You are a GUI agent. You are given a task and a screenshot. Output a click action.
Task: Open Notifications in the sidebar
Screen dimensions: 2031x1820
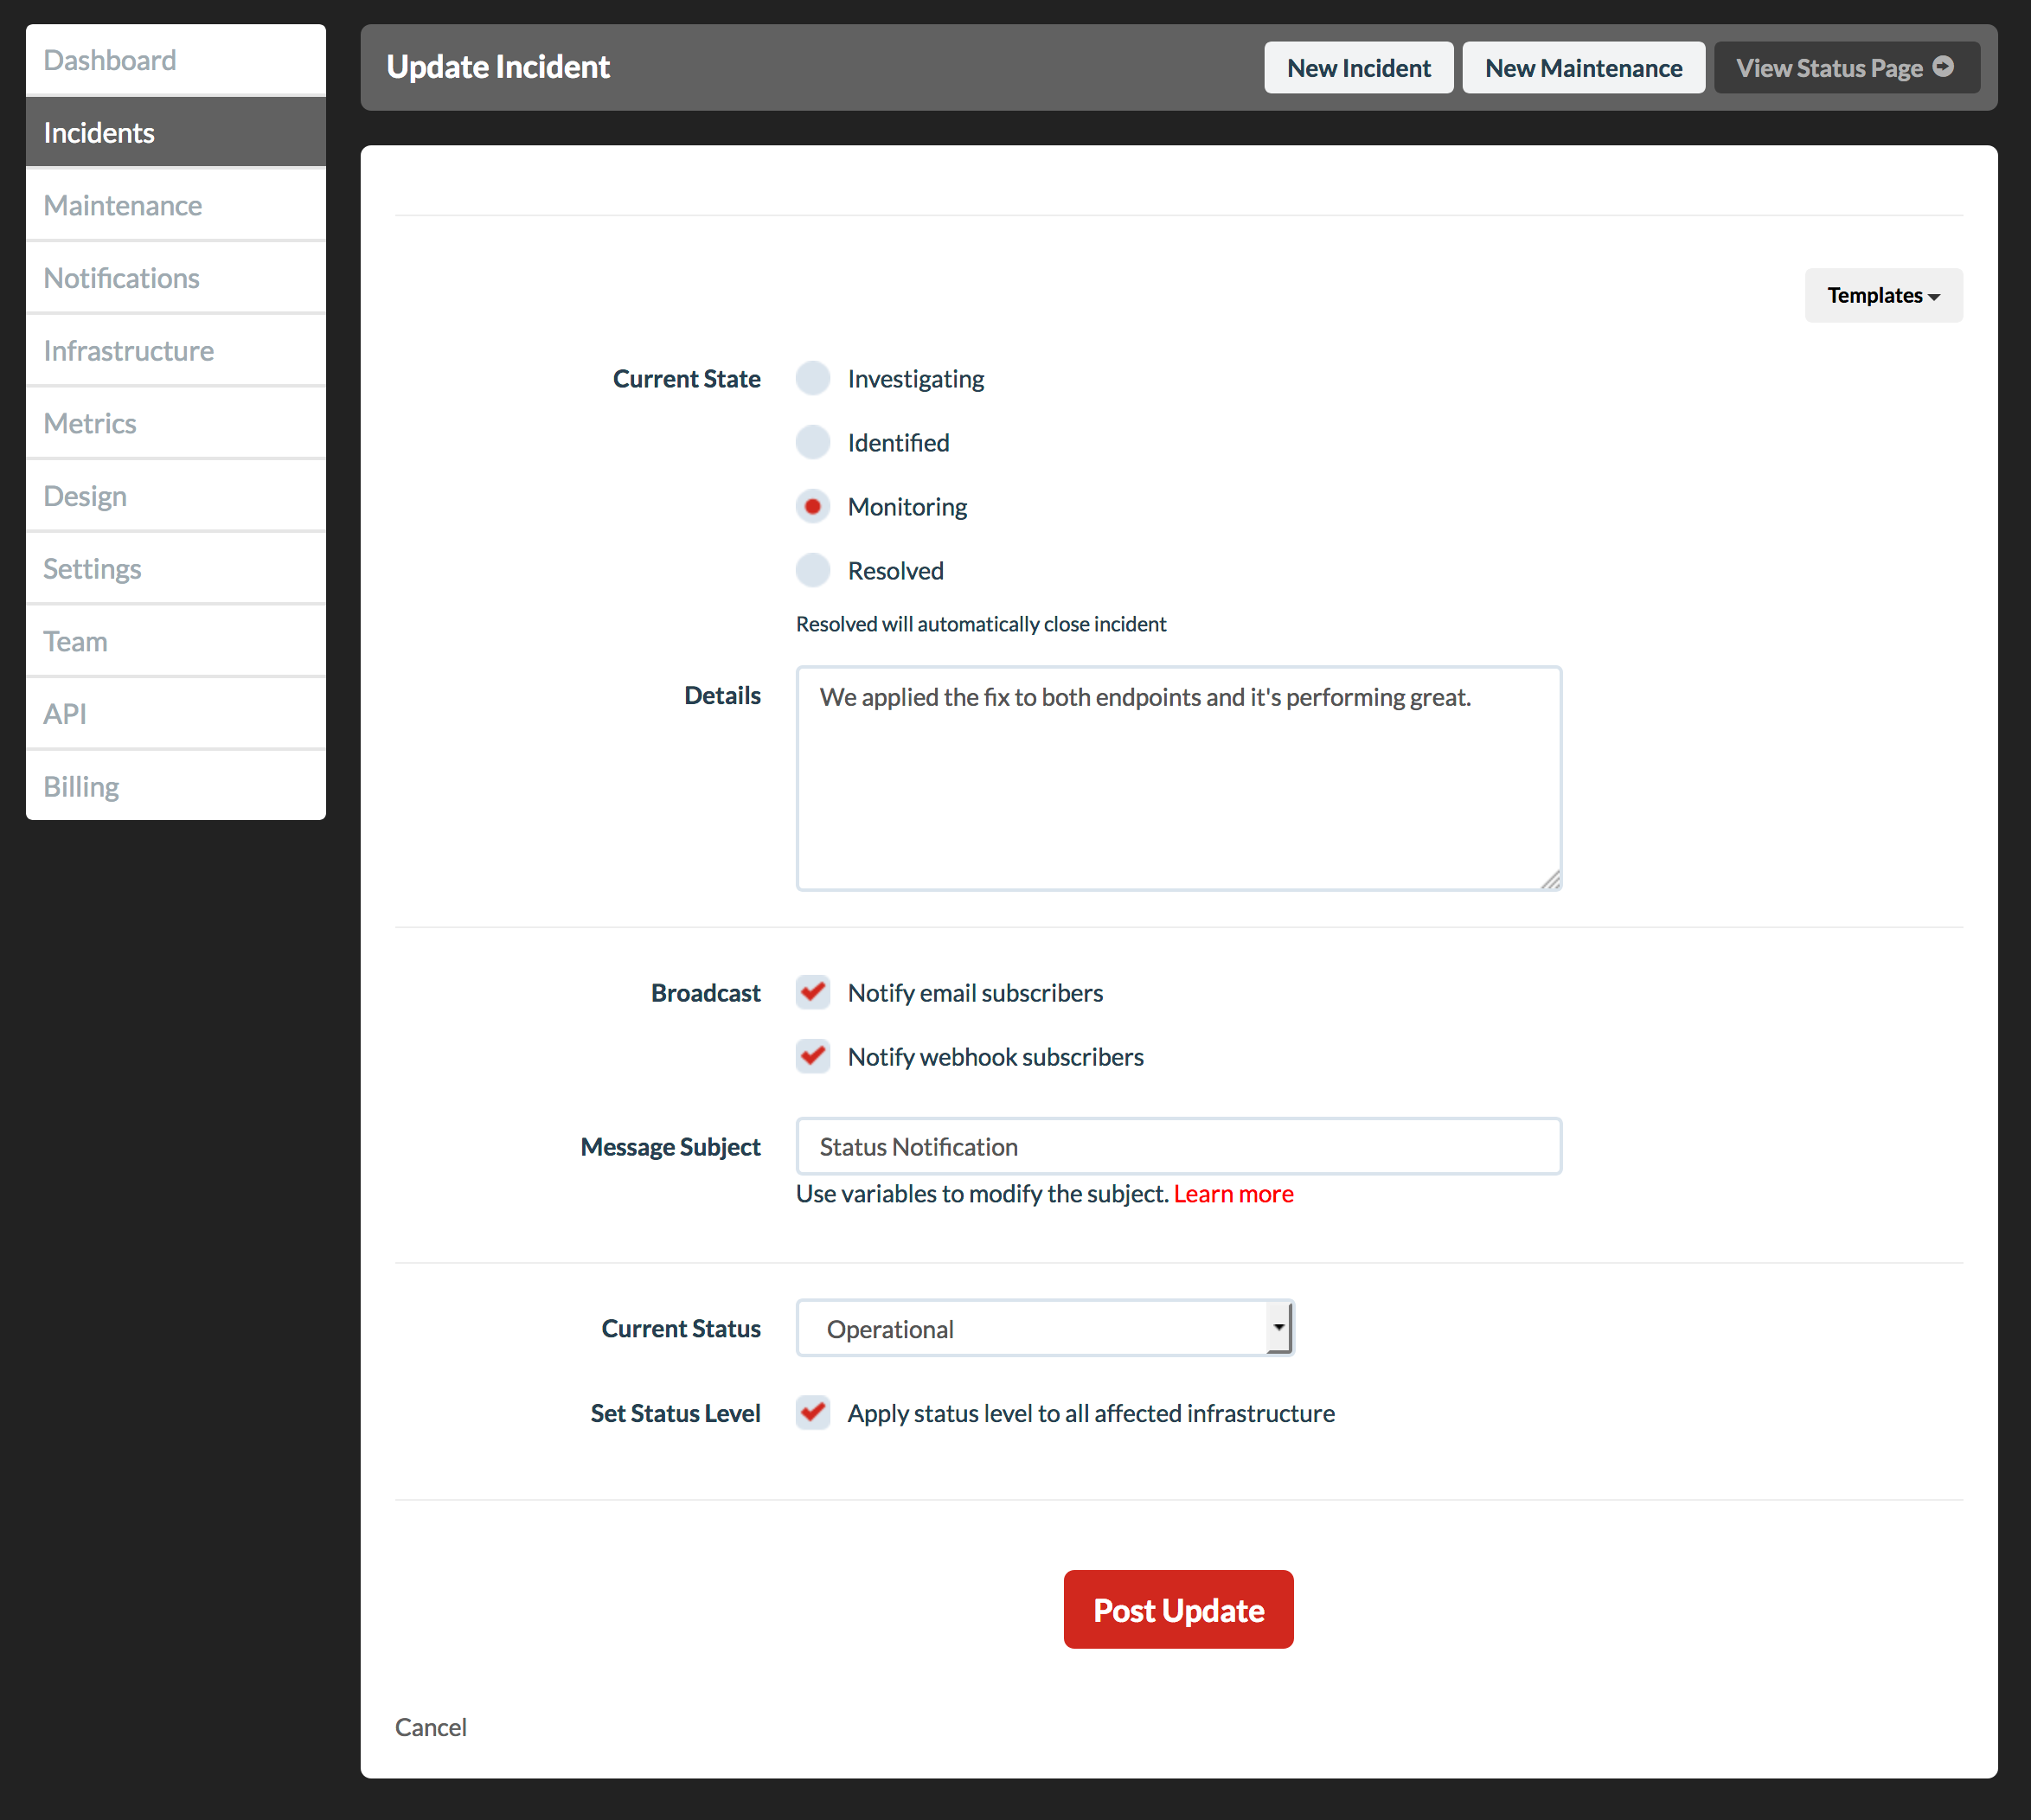pos(176,278)
